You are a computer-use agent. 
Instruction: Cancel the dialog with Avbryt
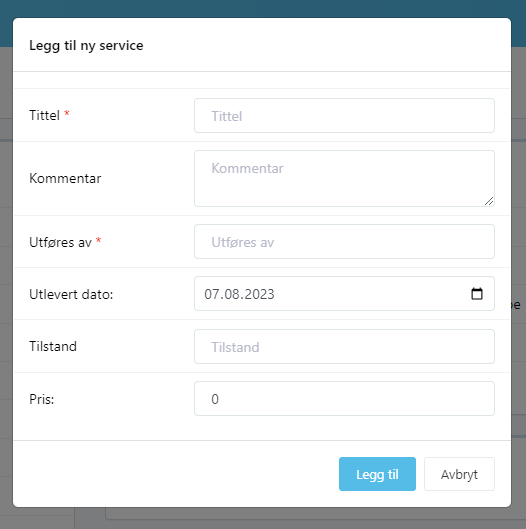click(x=459, y=474)
